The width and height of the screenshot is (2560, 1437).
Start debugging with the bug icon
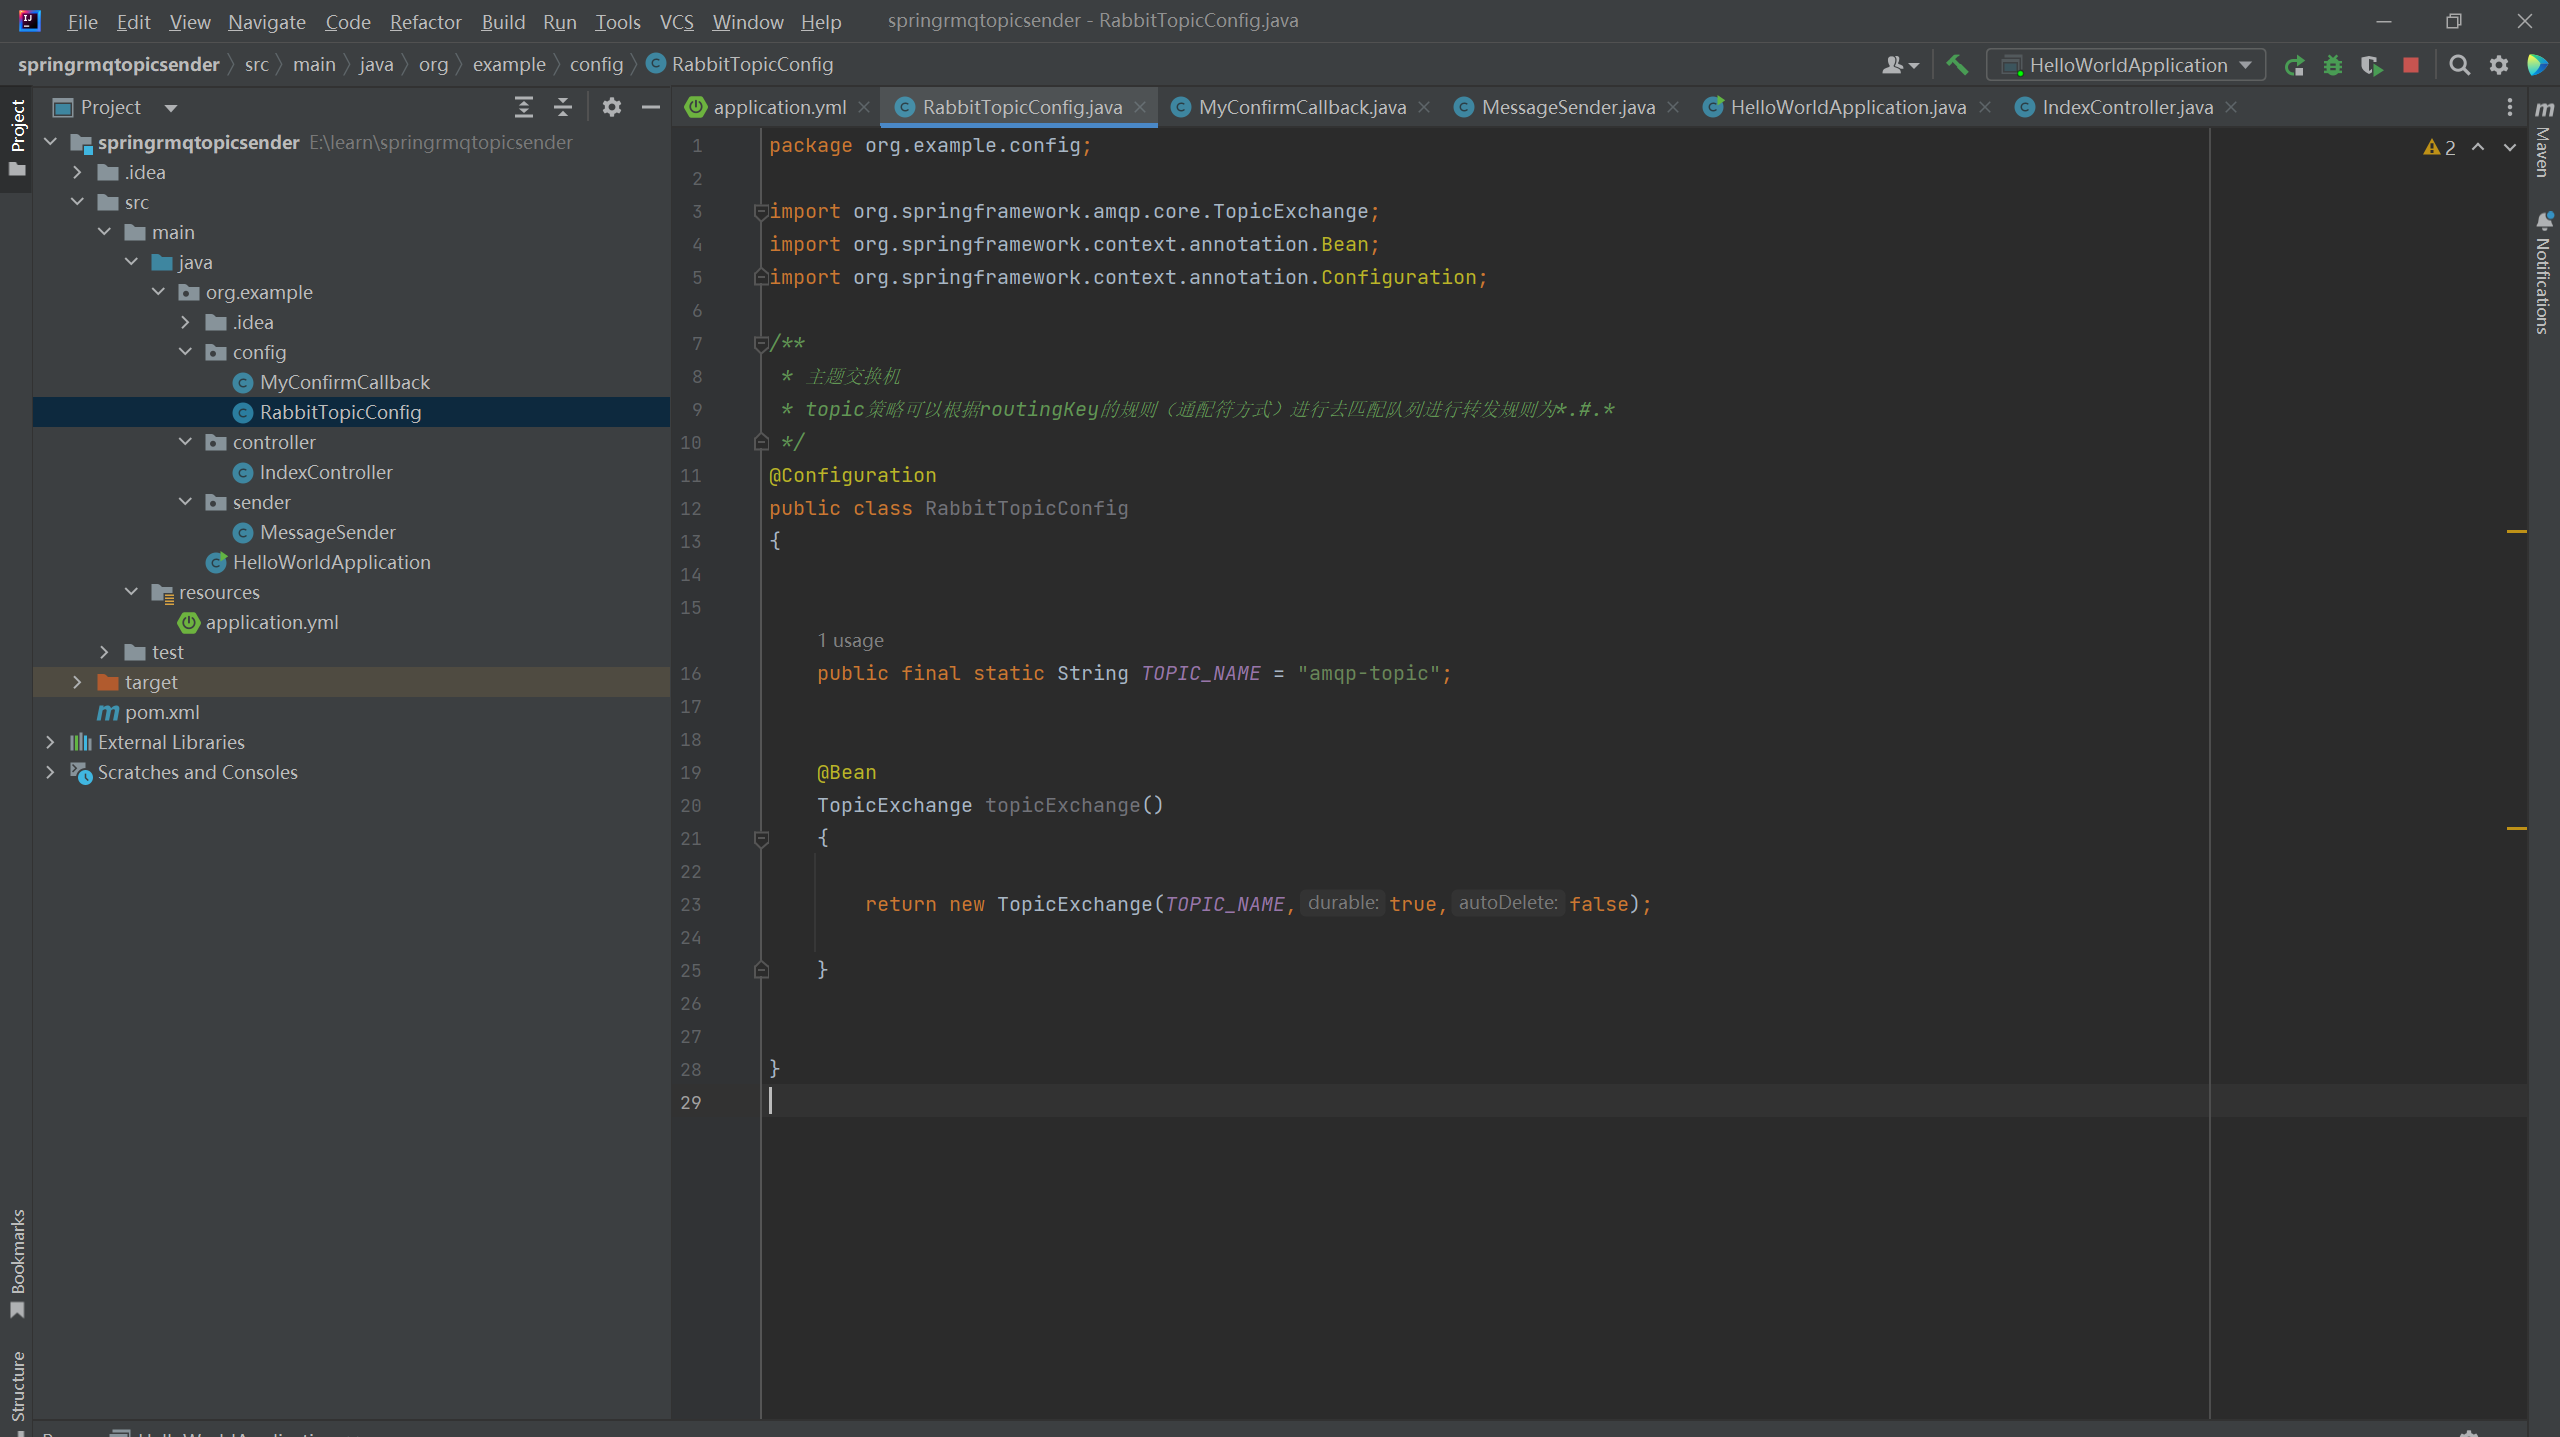point(2333,65)
